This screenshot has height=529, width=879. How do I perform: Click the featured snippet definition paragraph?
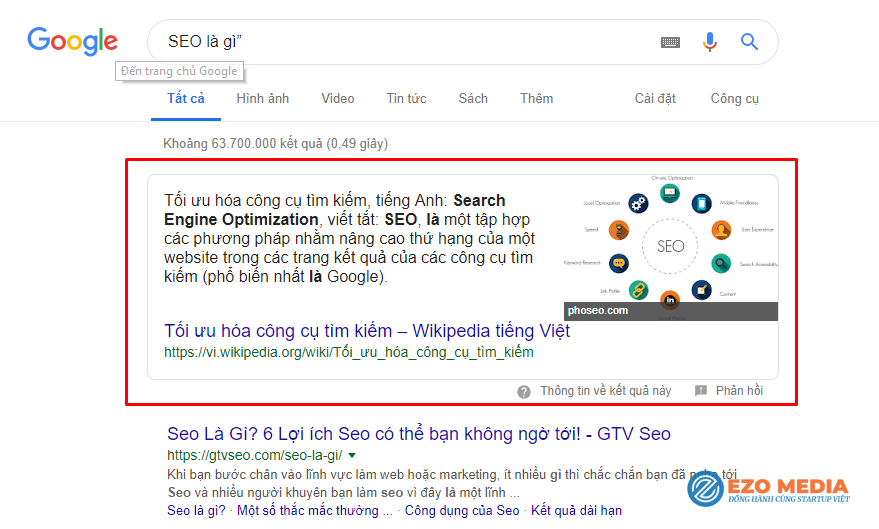349,238
